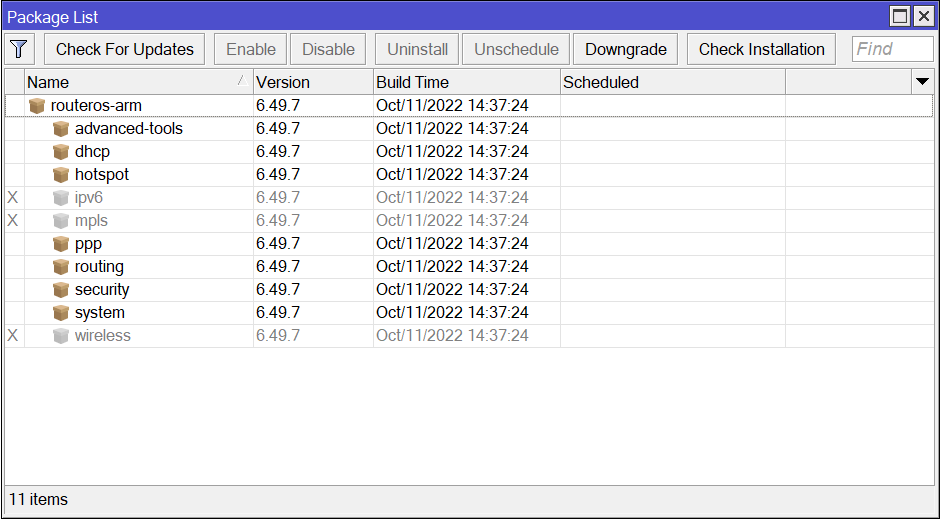This screenshot has width=942, height=522.
Task: Click the greyed ipv6 package icon
Action: click(x=61, y=198)
